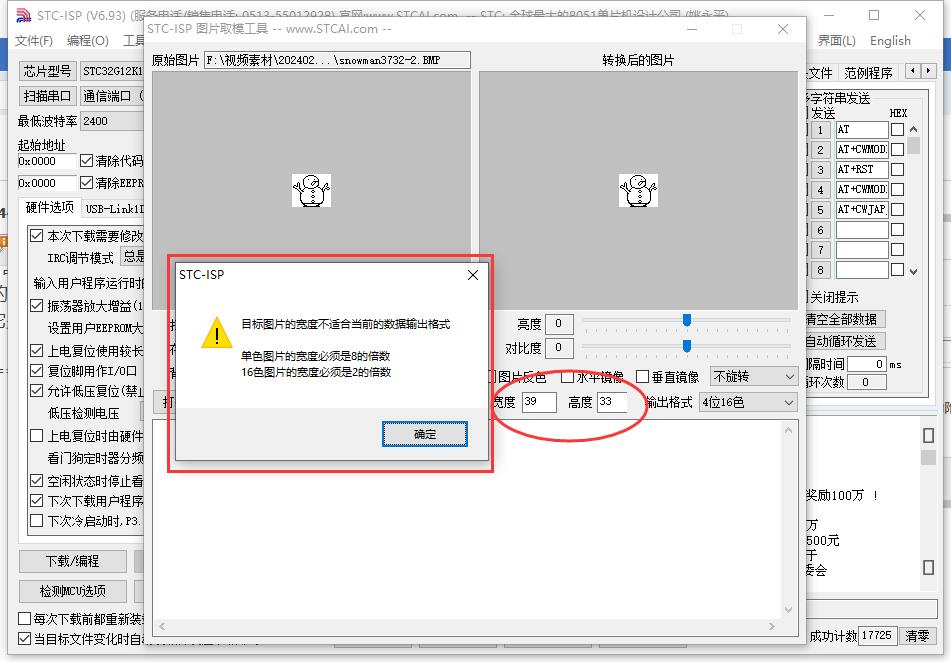Image resolution: width=951 pixels, height=662 pixels.
Task: Click the scroll up arrow of the send list
Action: pos(913,129)
